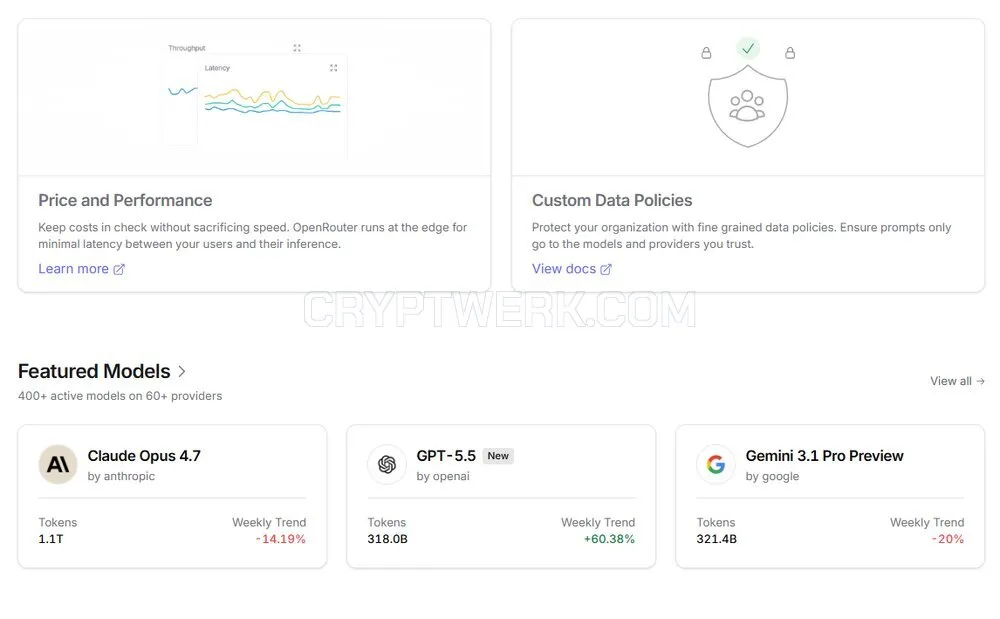Screen dimensions: 1000x619
Task: Click the Featured Models heading
Action: coord(94,371)
